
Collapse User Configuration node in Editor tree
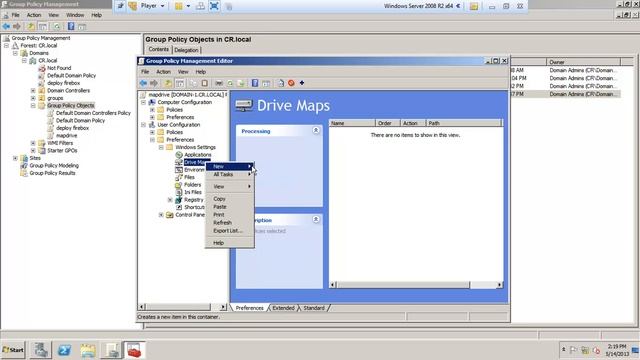pos(144,125)
